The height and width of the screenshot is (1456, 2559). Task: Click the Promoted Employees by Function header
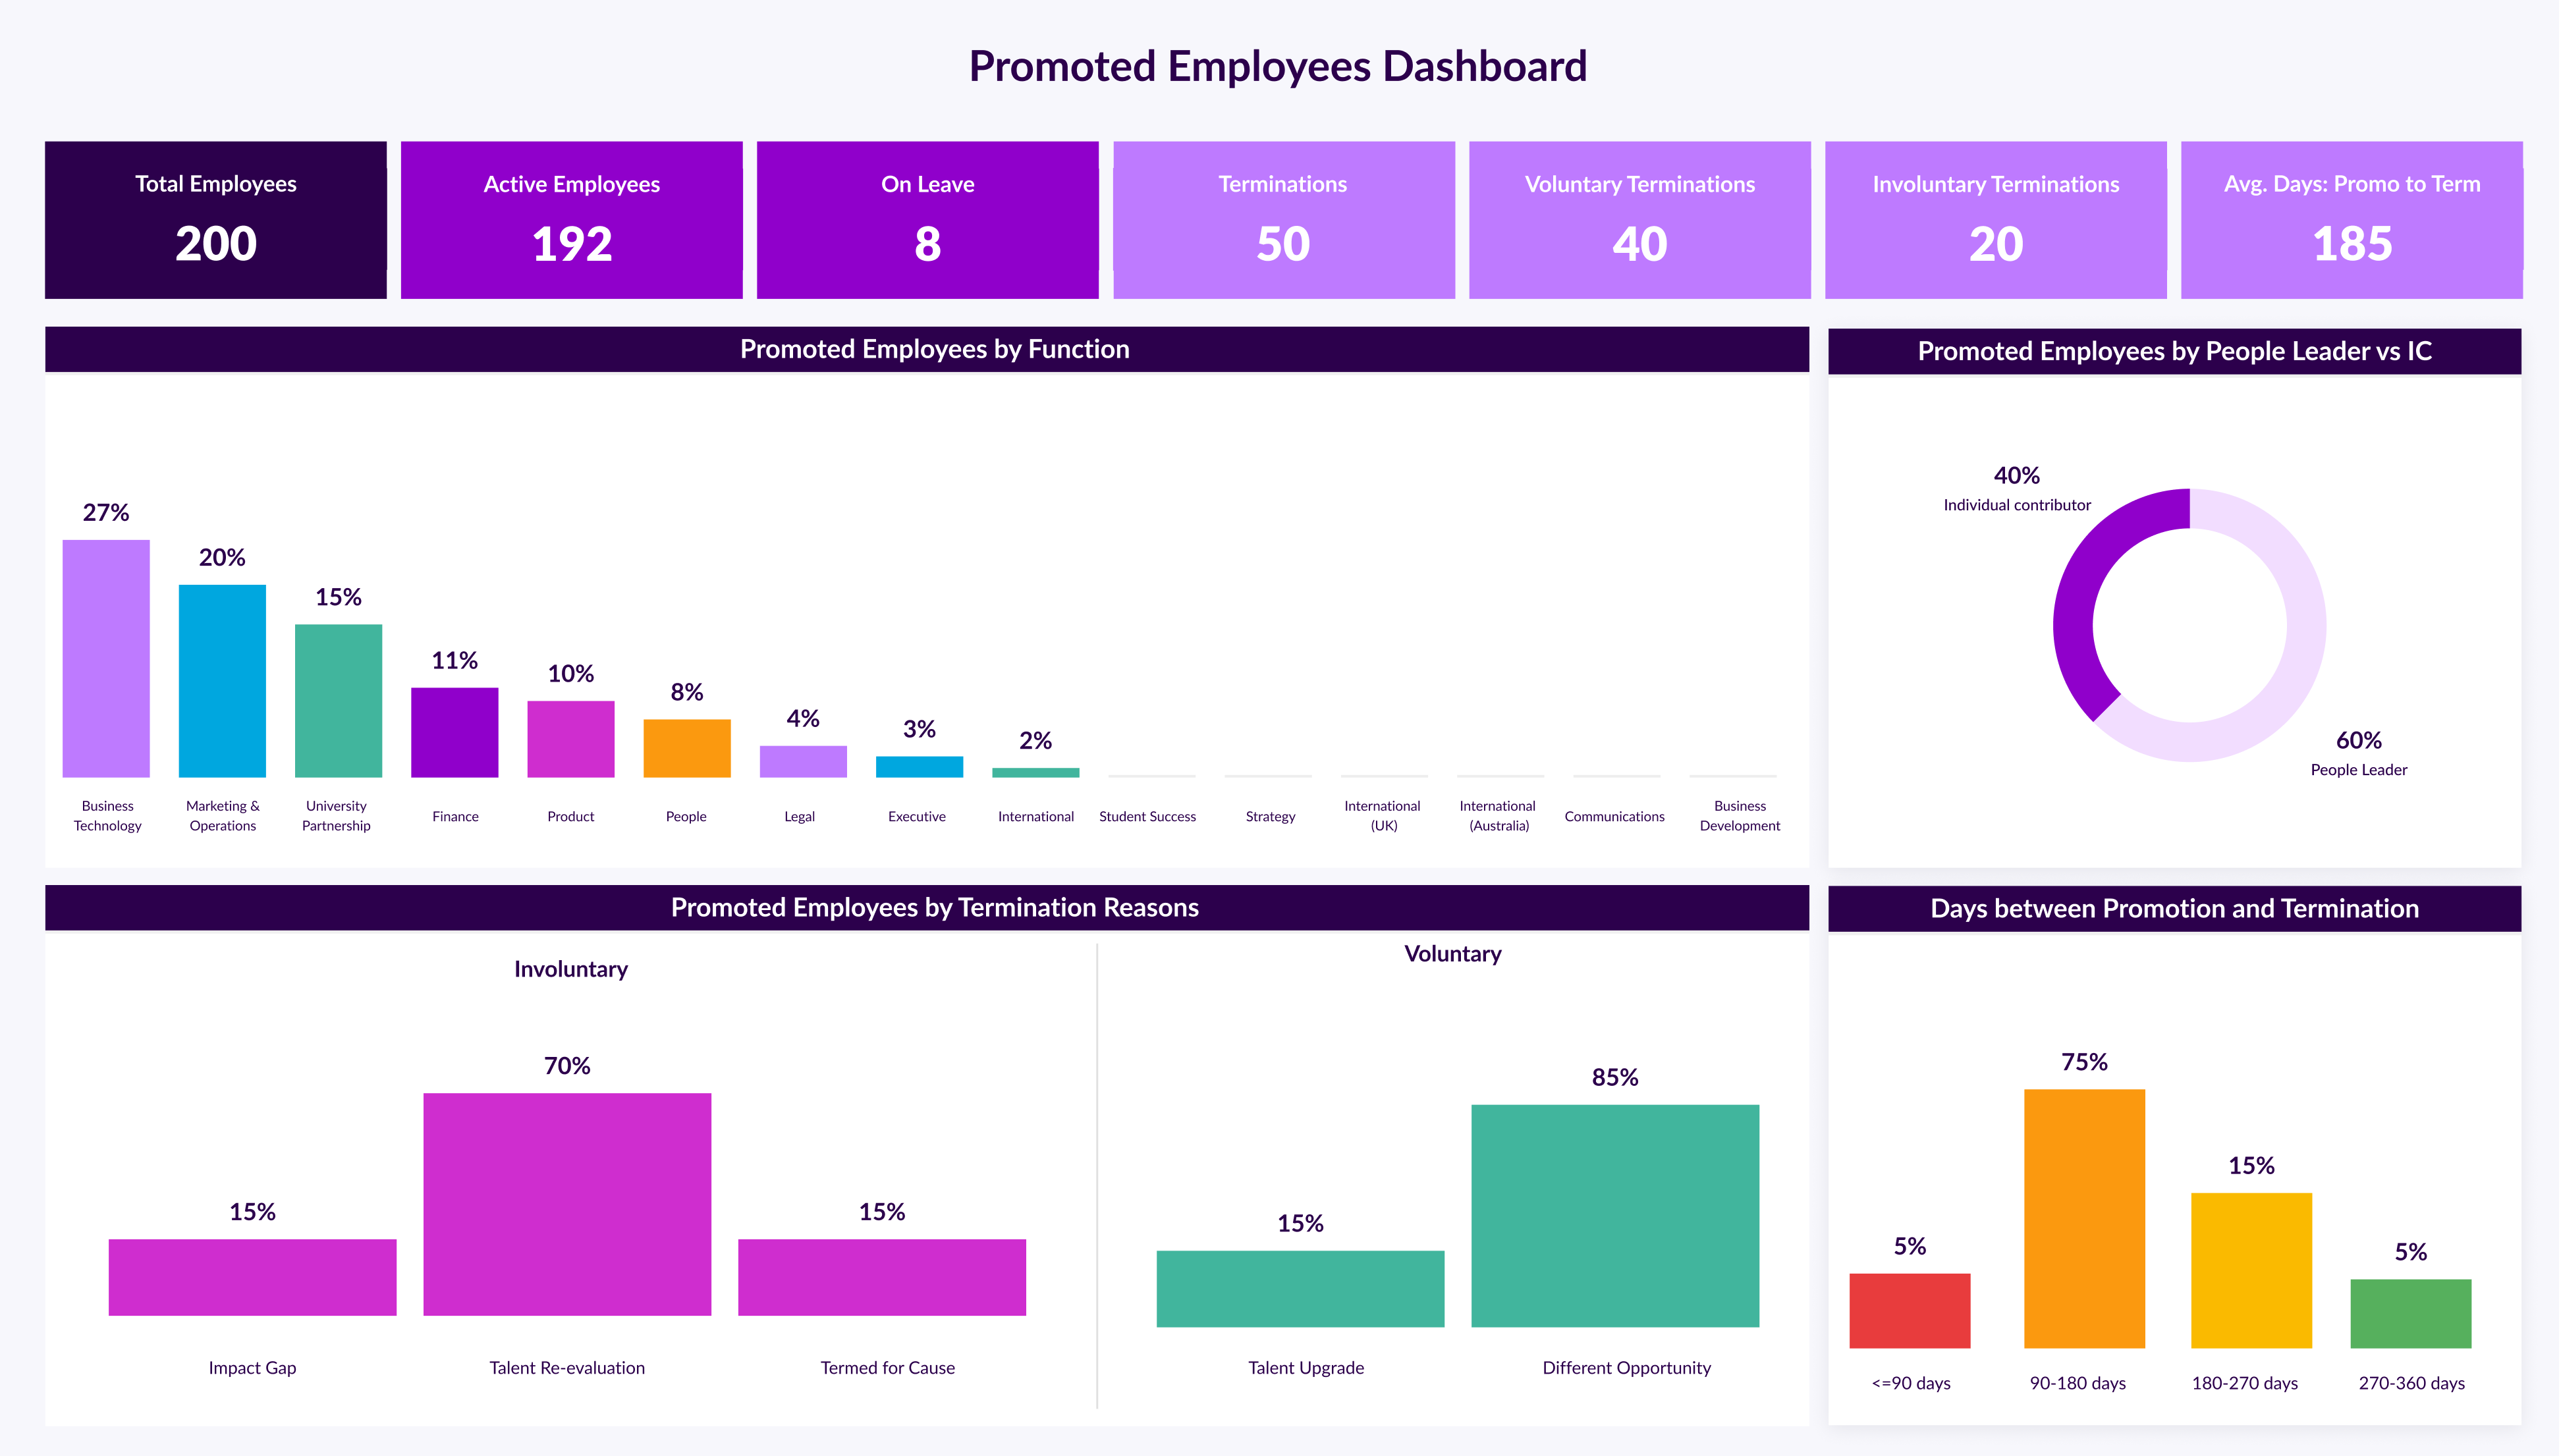pyautogui.click(x=927, y=349)
